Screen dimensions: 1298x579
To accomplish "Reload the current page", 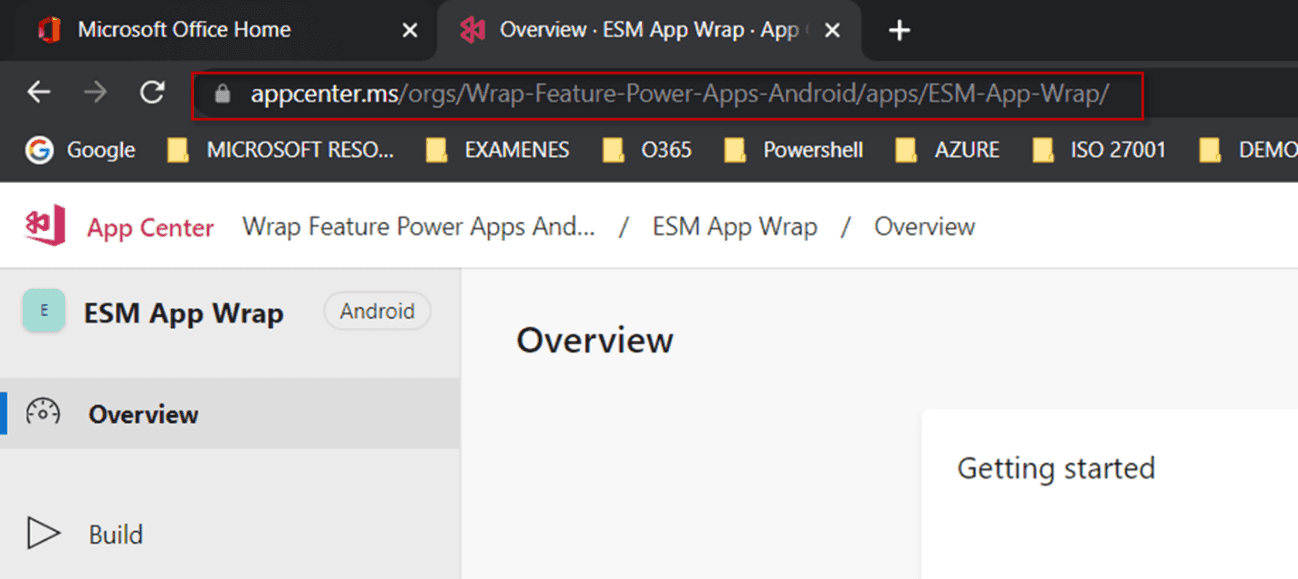I will pos(152,93).
